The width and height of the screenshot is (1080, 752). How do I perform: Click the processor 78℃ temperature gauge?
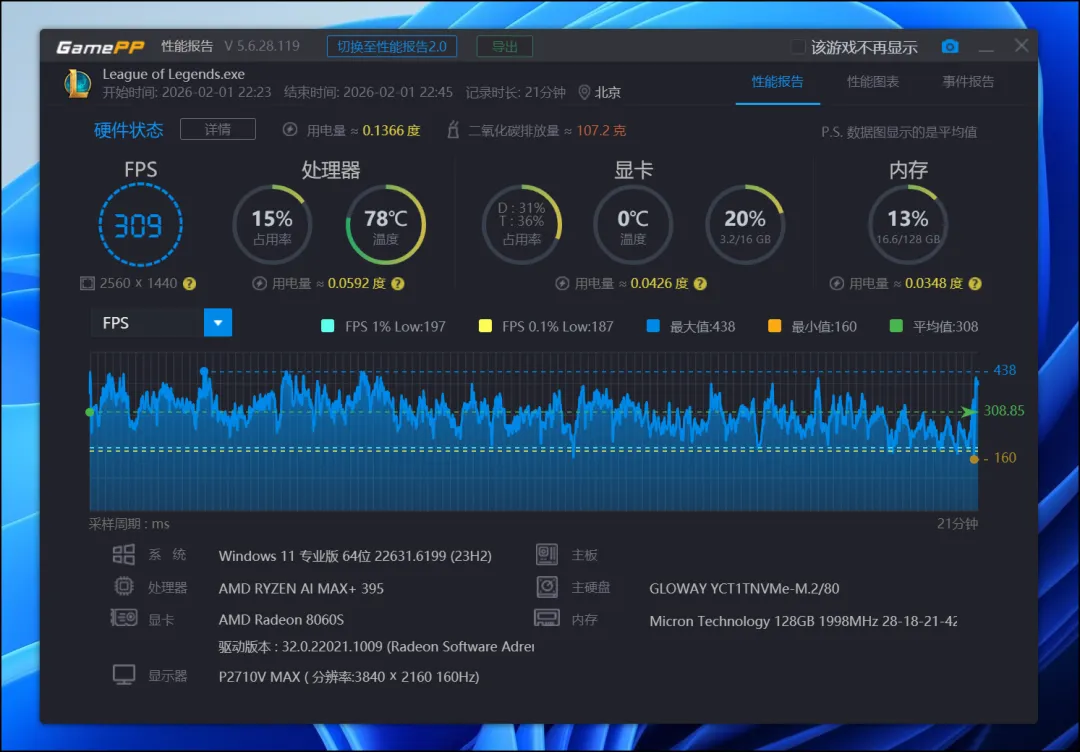pos(385,224)
